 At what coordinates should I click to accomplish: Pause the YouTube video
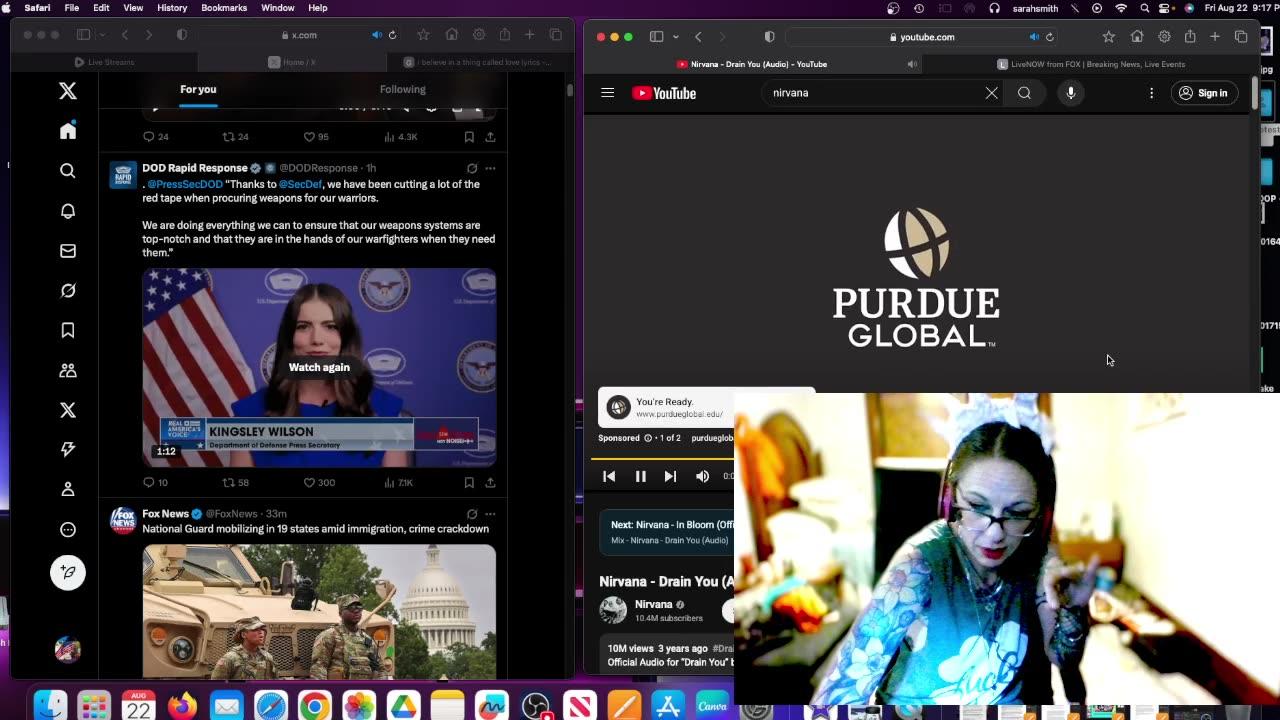pyautogui.click(x=640, y=476)
